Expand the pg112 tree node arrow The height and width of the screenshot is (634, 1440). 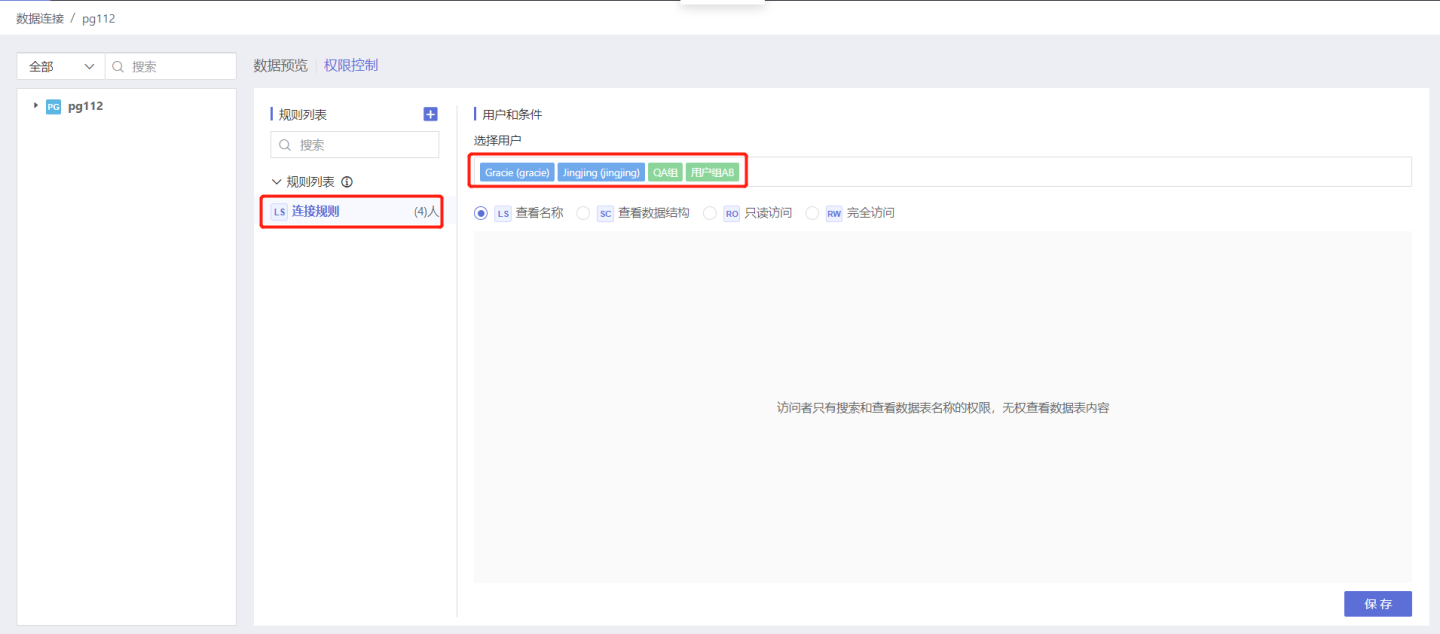36,105
